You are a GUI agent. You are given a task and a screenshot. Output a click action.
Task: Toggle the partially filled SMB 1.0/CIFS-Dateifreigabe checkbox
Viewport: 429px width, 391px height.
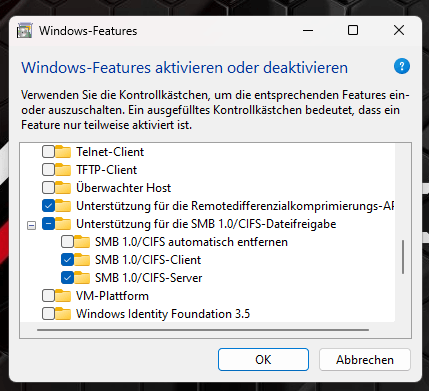[x=48, y=224]
